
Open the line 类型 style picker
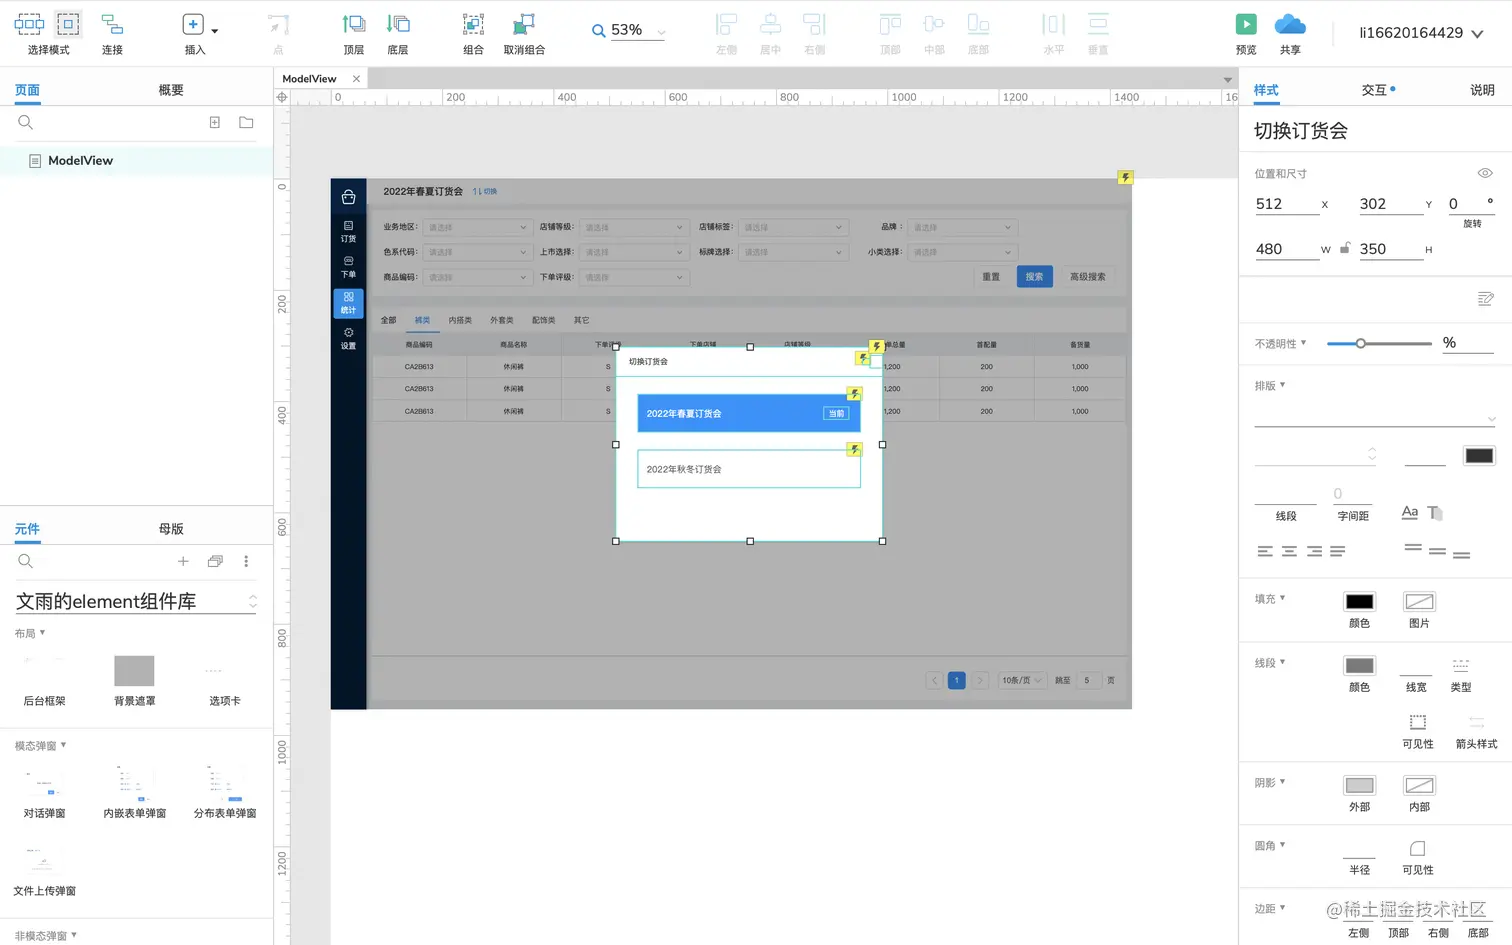[1460, 665]
